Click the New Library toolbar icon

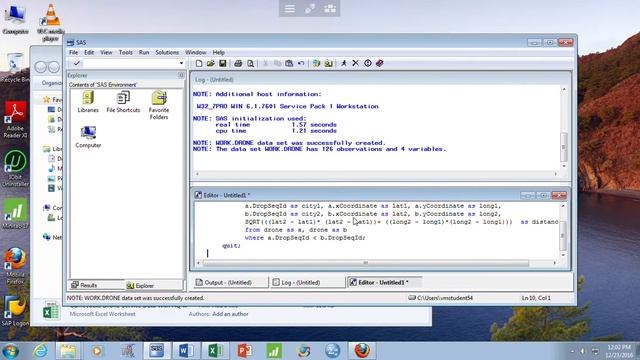pyautogui.click(x=316, y=63)
